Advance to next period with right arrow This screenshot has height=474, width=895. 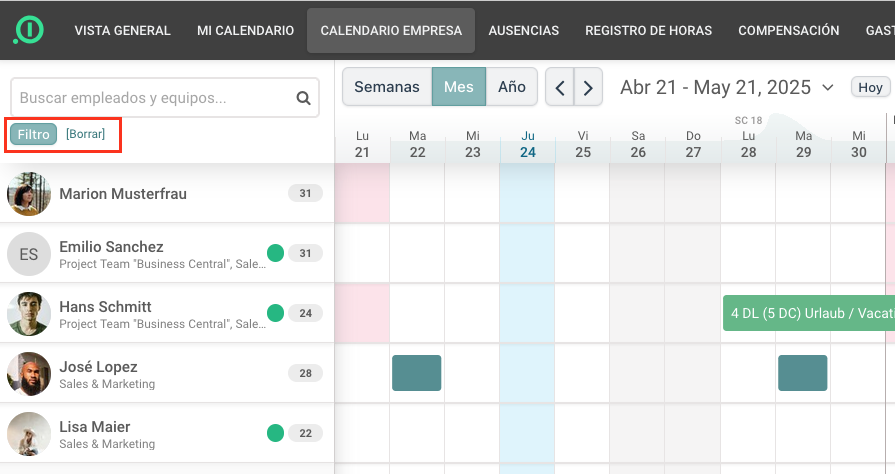click(588, 87)
